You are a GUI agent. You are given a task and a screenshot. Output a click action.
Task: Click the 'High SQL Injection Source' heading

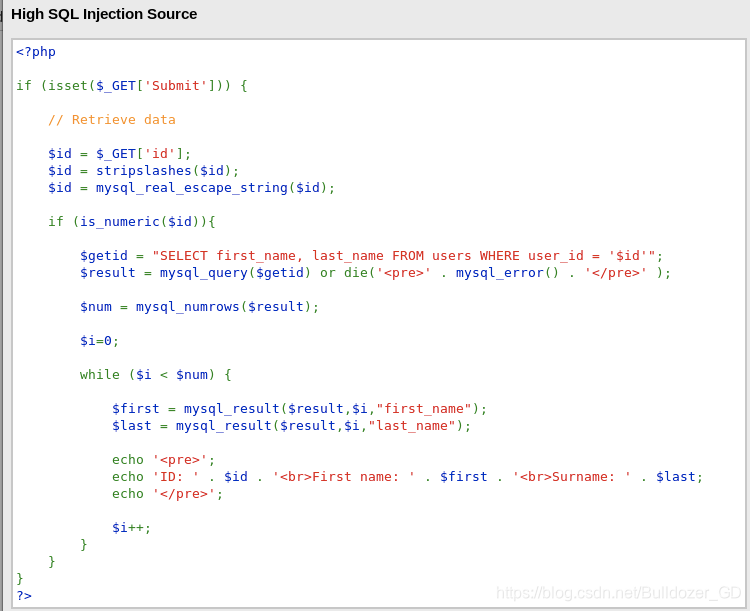coord(104,14)
